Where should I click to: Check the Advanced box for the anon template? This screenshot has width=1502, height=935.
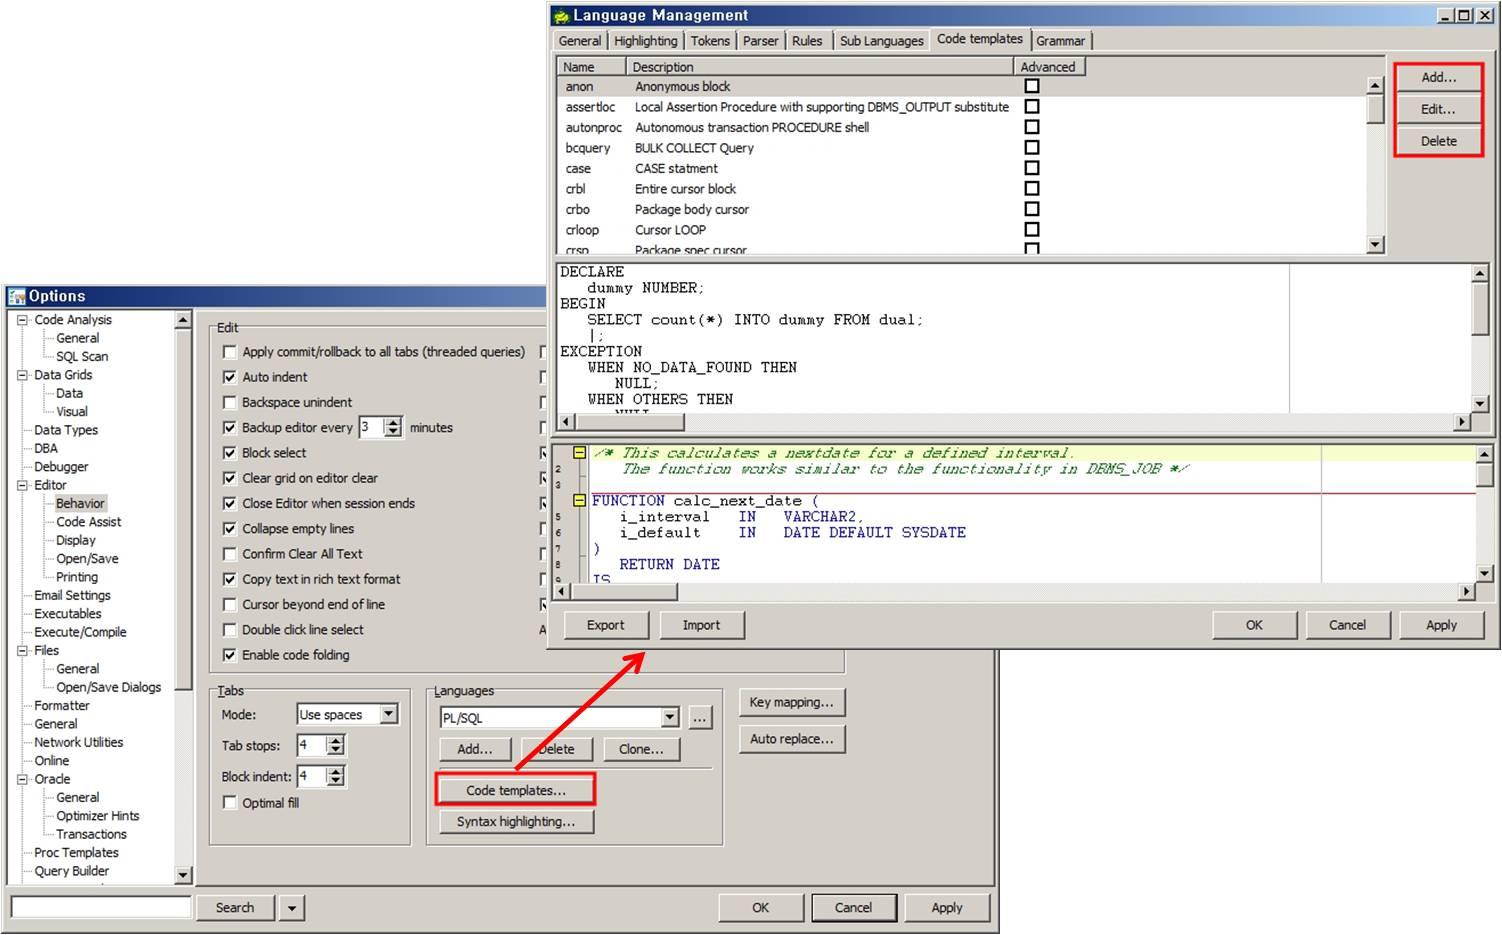coord(1032,86)
